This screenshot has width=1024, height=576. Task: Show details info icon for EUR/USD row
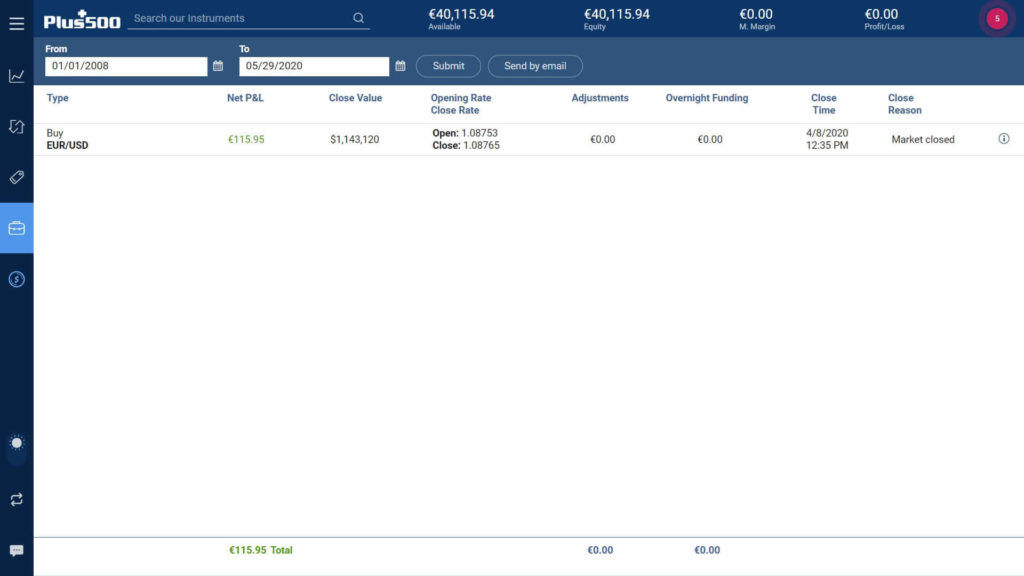[1004, 138]
